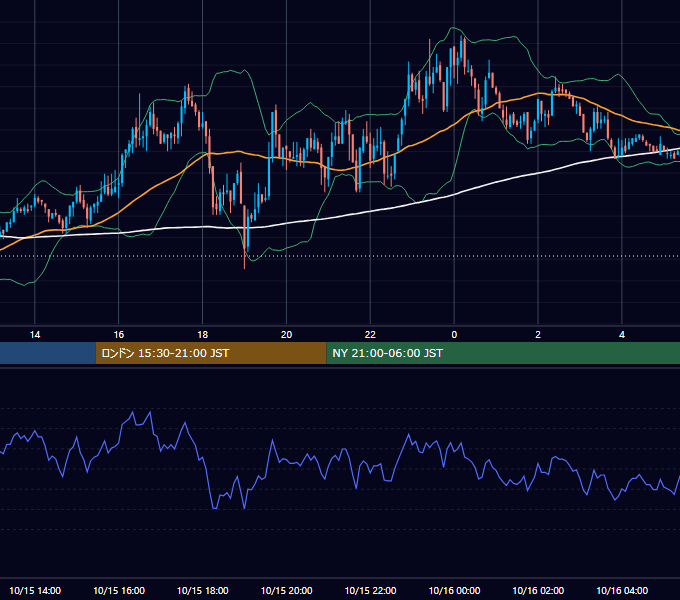Click the 10/16 04:00 timestamp label
This screenshot has height=600, width=680.
point(622,590)
